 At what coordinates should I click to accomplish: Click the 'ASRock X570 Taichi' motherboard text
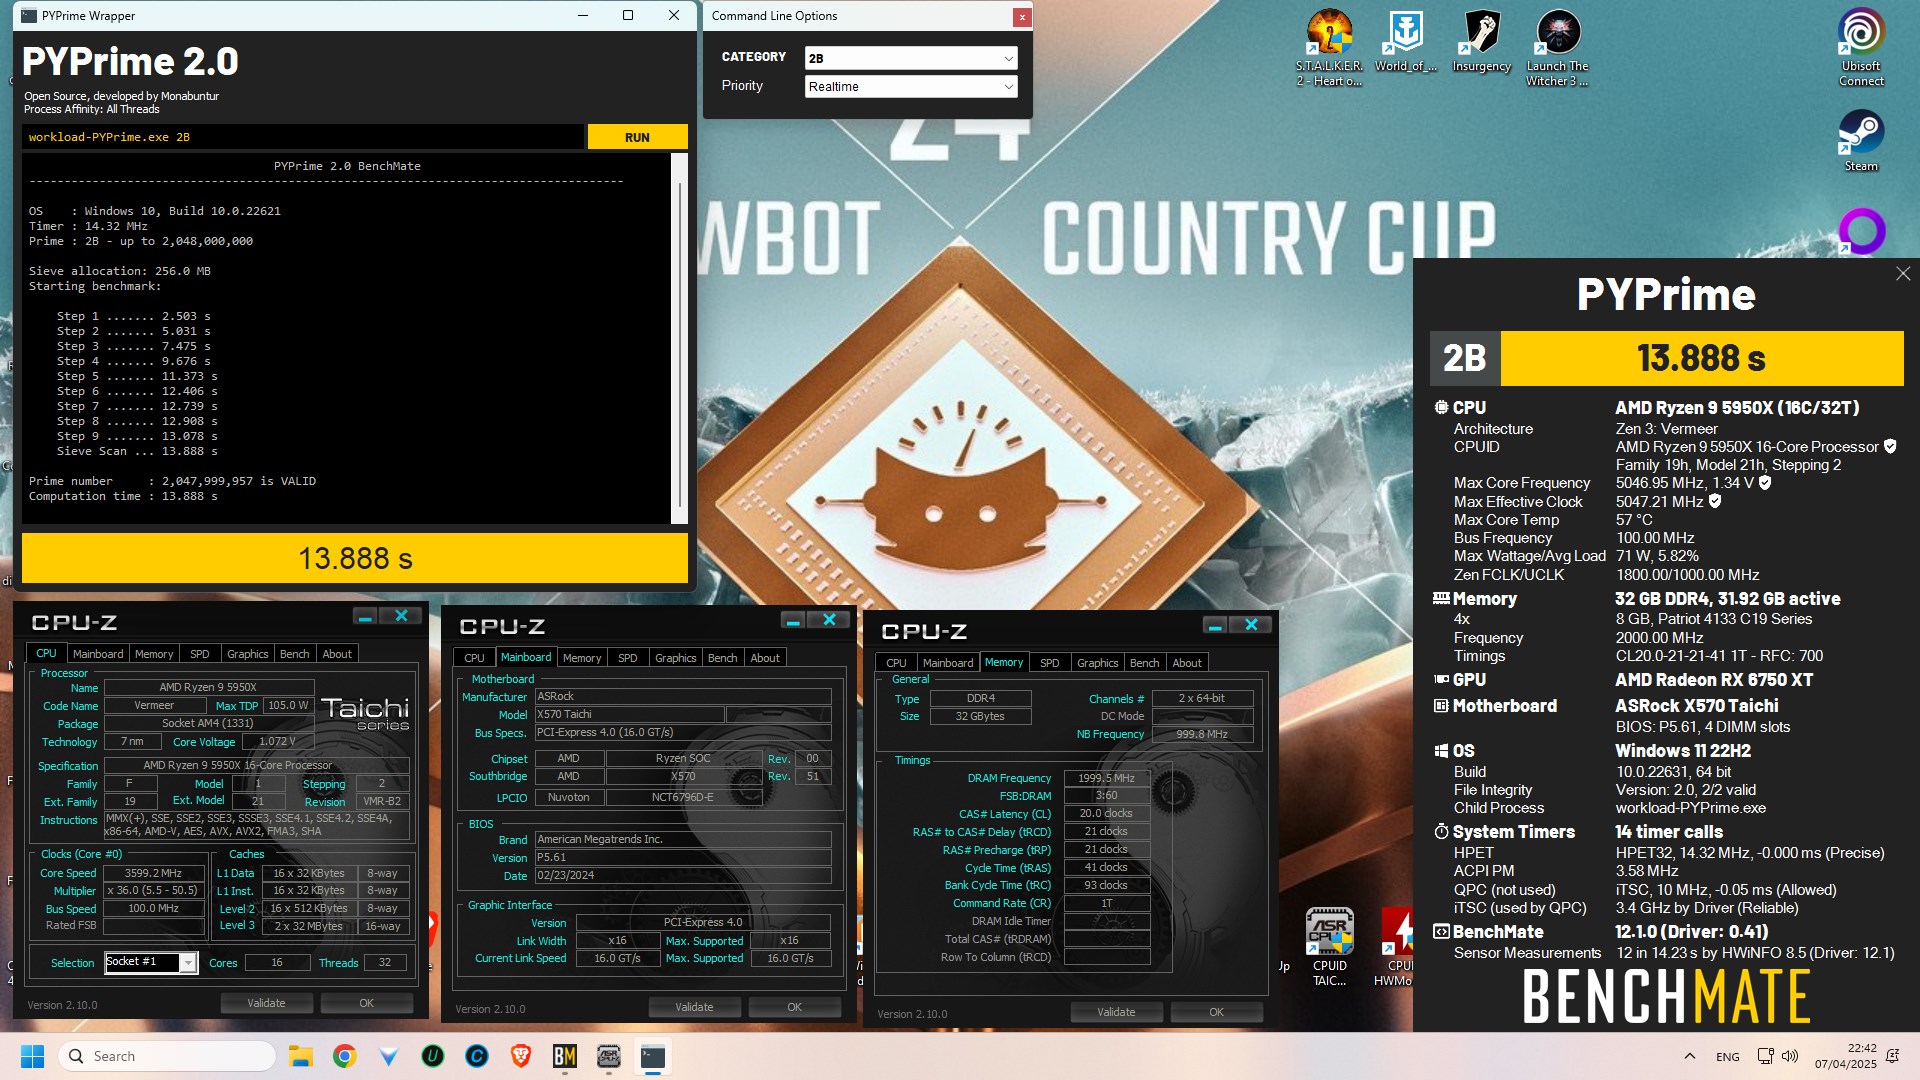pos(1697,706)
